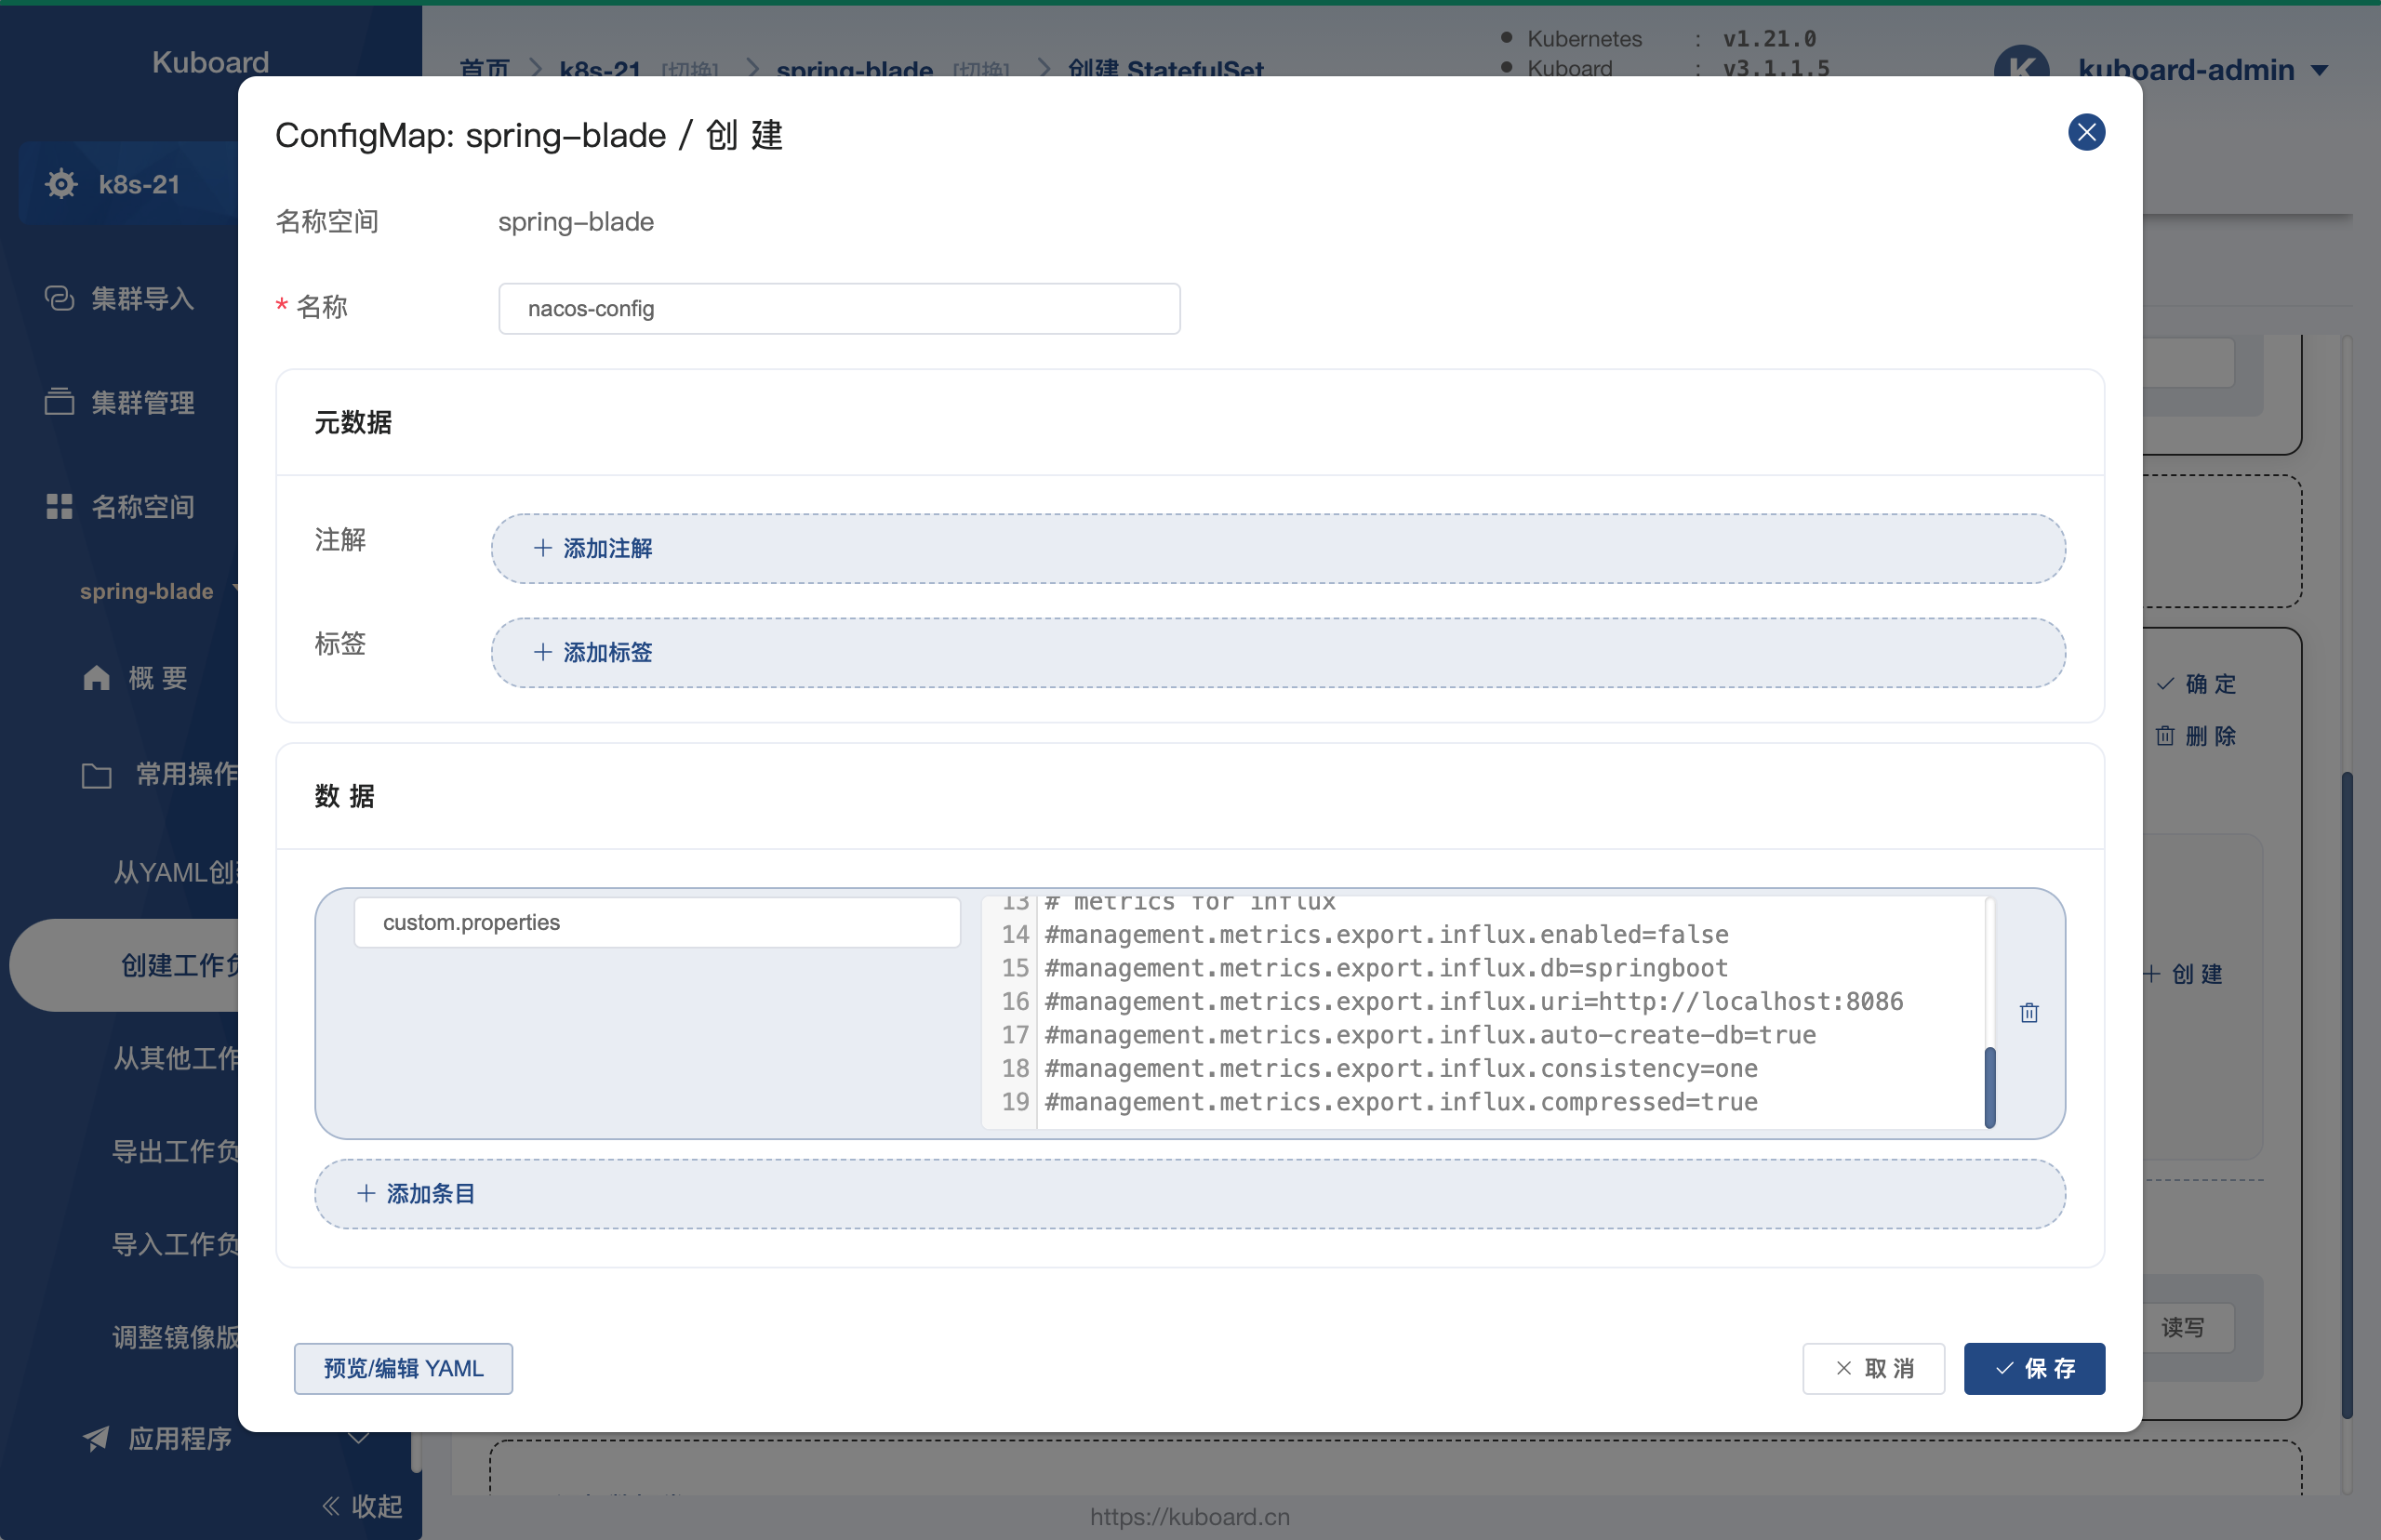2381x1540 pixels.
Task: Click editor line 14 influx.enabled text
Action: pyautogui.click(x=1387, y=934)
